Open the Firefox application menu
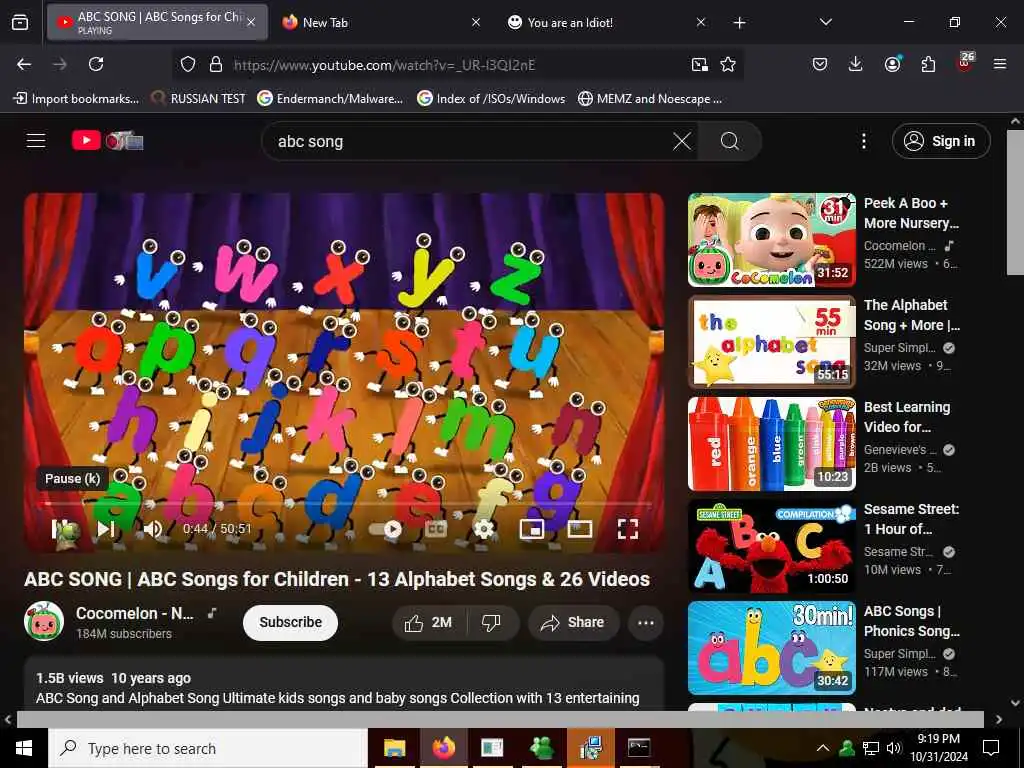This screenshot has height=768, width=1024. coord(1000,64)
